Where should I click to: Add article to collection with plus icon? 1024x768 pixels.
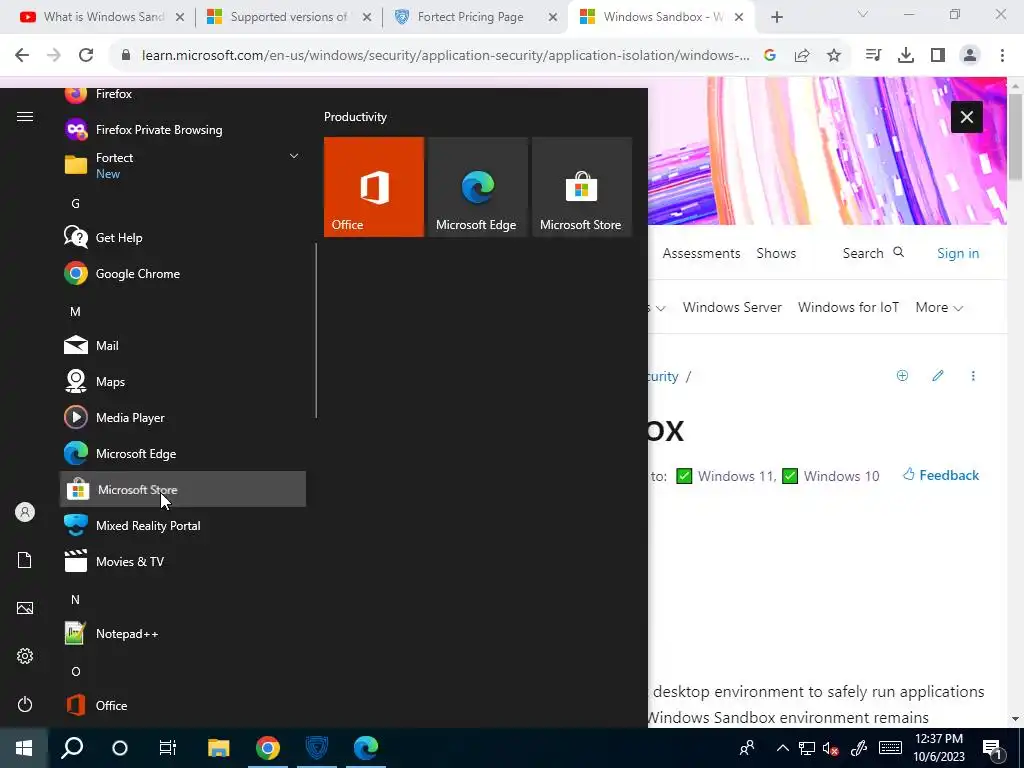point(902,376)
